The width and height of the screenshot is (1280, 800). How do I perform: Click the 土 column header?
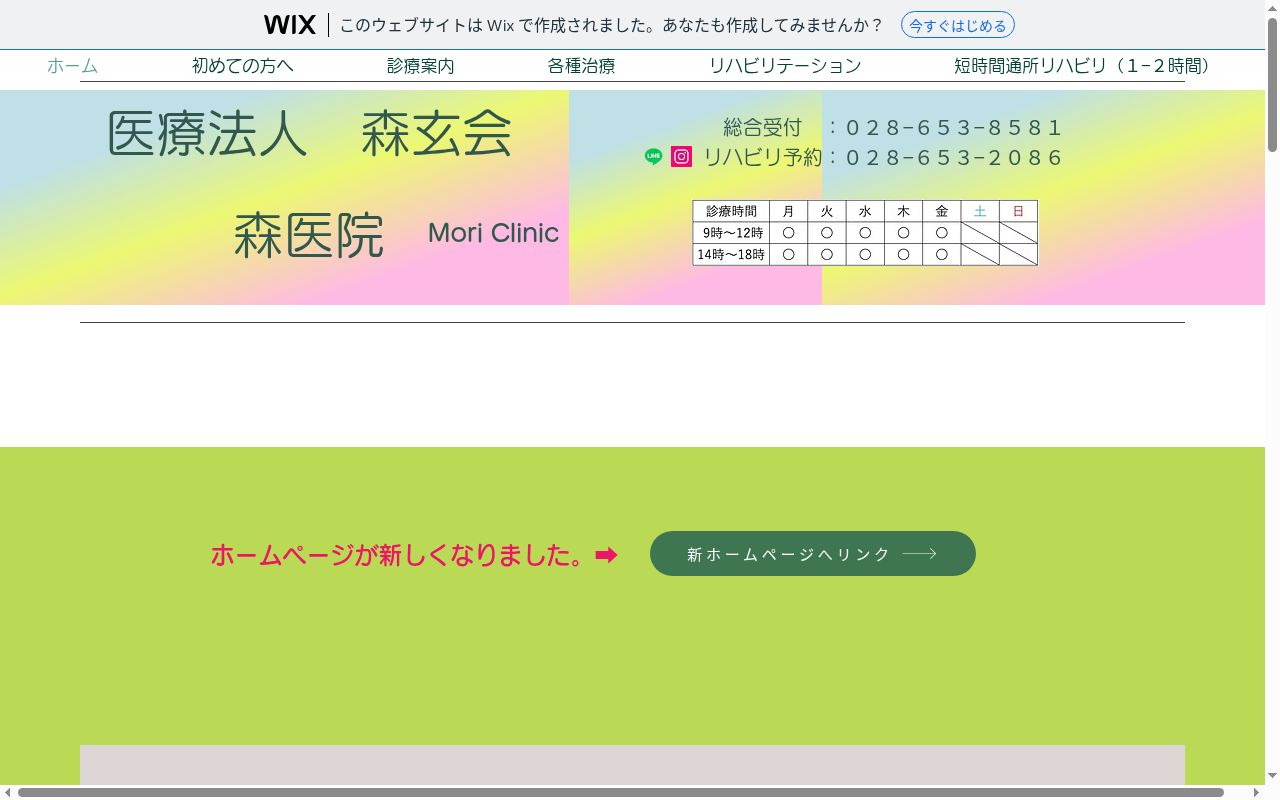(980, 211)
